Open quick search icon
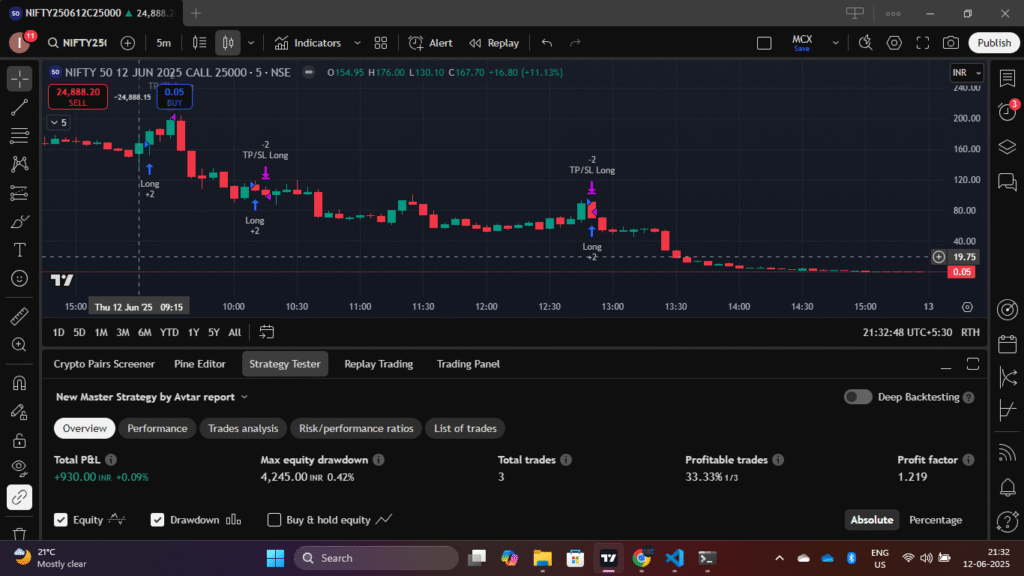The height and width of the screenshot is (576, 1024). 865,43
